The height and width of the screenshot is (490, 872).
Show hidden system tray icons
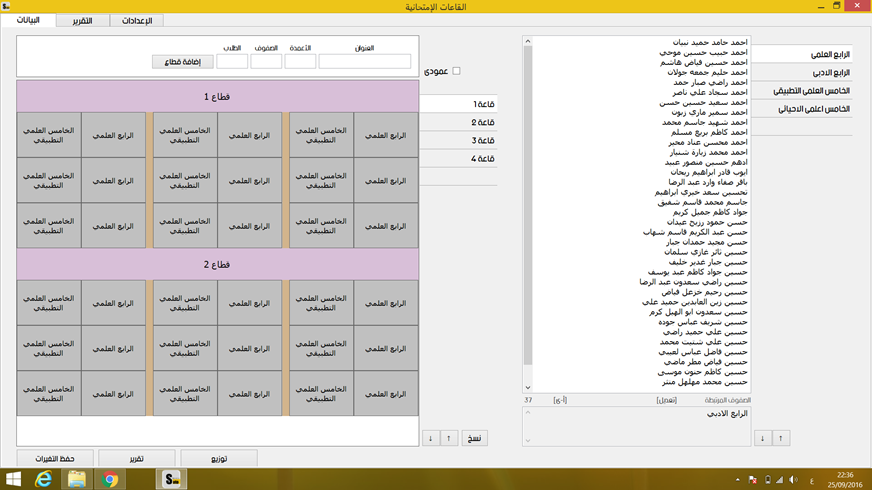click(738, 480)
